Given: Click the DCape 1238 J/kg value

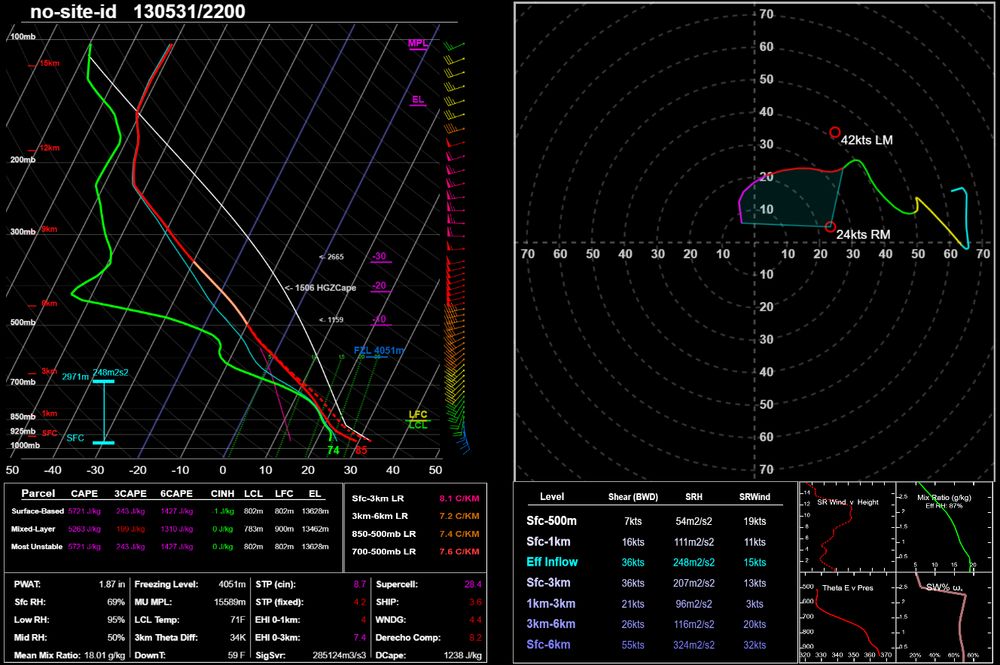Looking at the screenshot, I should click(463, 655).
